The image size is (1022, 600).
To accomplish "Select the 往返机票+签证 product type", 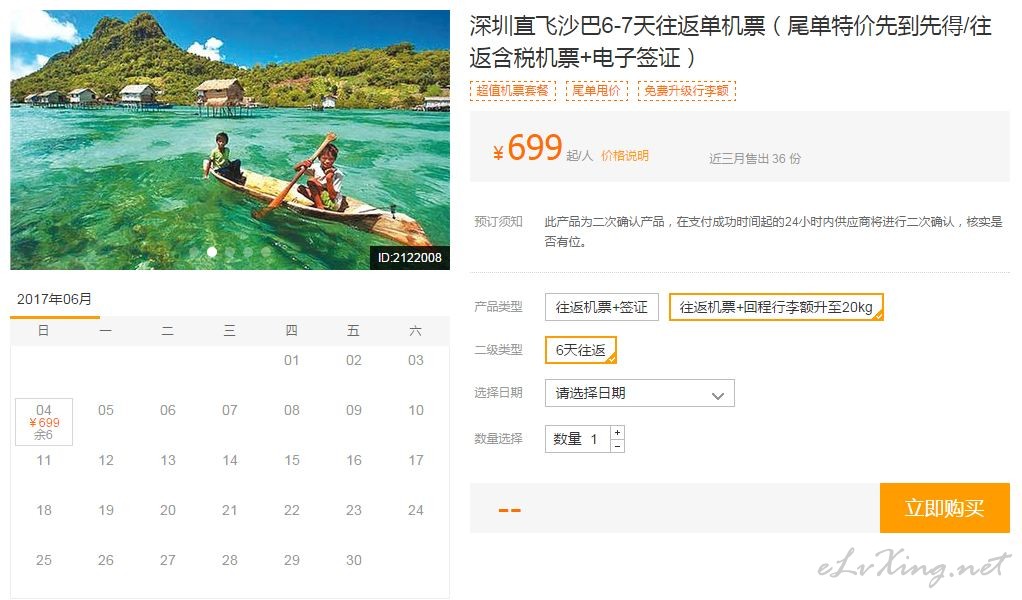I will click(x=602, y=307).
